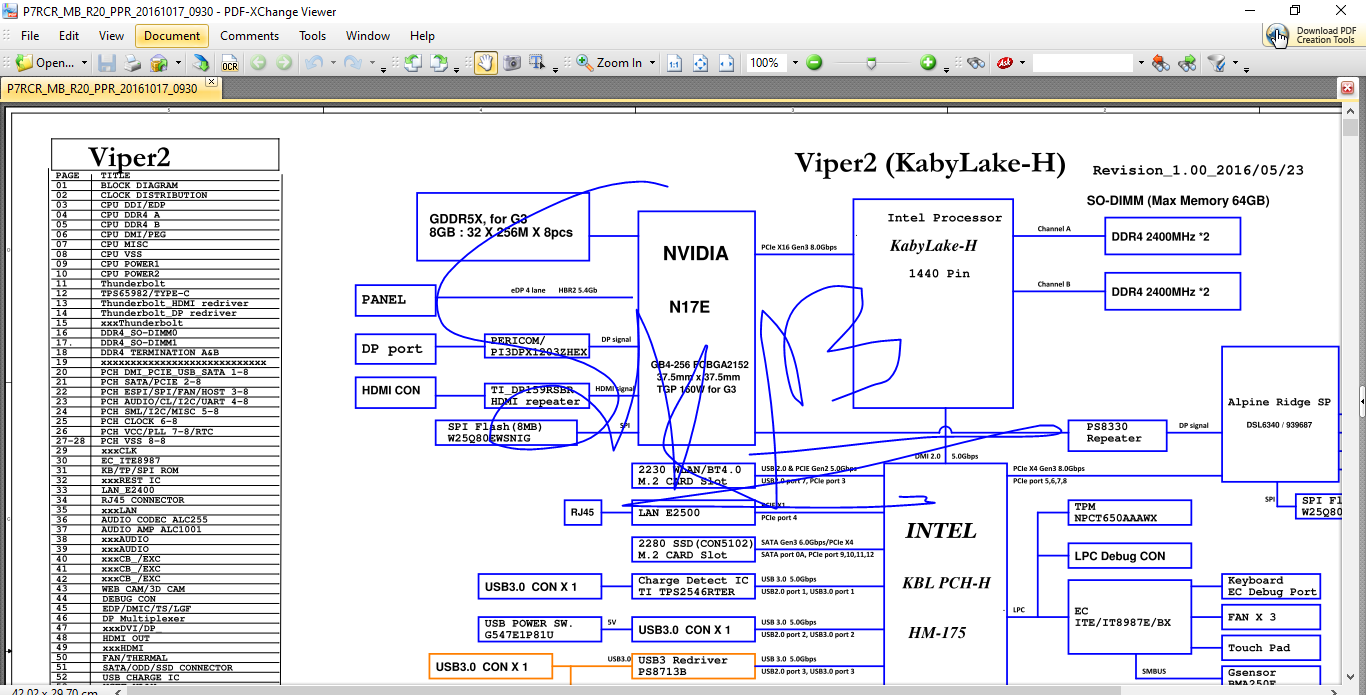Click the zoom slider handle

(x=872, y=63)
